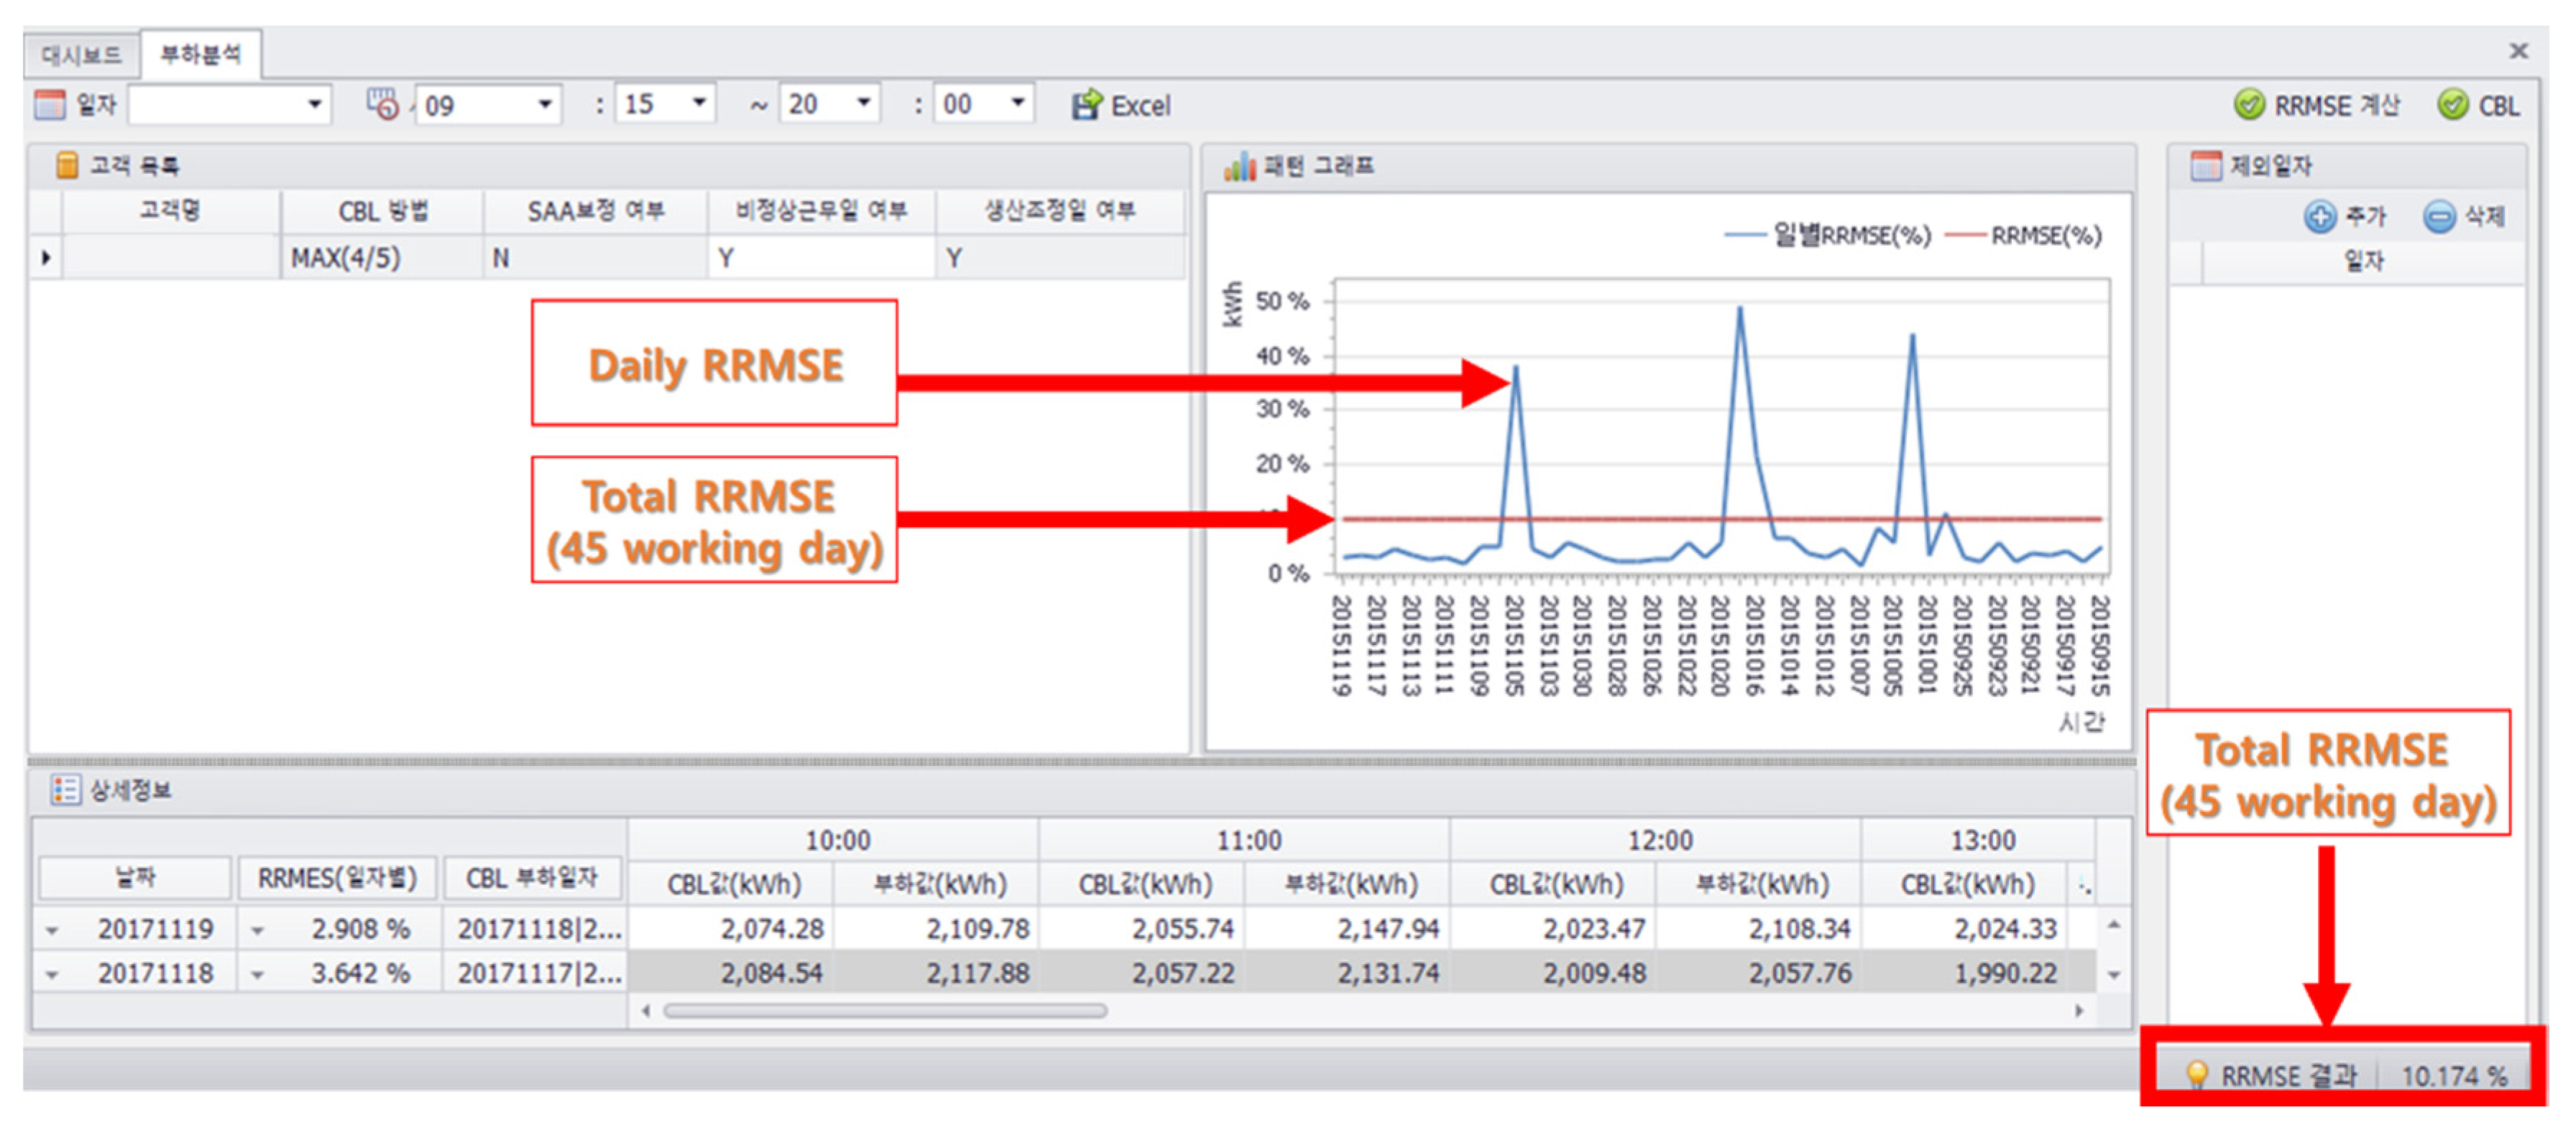Viewport: 2576px width, 1138px height.
Task: Click the lightbulb RRMSE 결과 icon
Action: [2196, 1075]
